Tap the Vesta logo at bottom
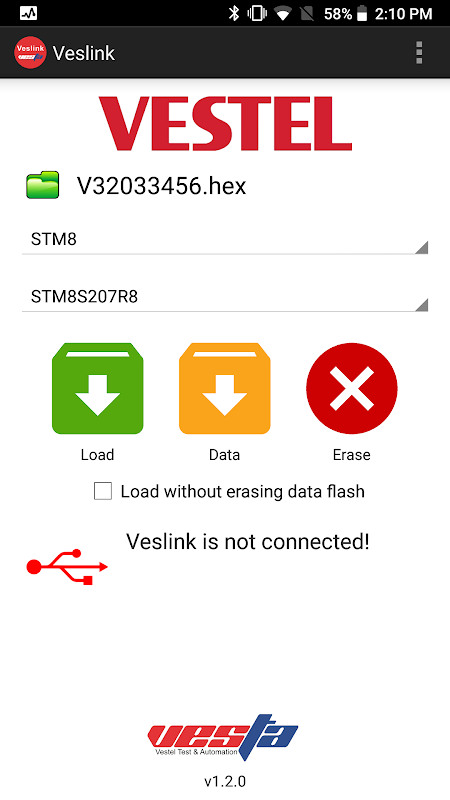 (223, 737)
